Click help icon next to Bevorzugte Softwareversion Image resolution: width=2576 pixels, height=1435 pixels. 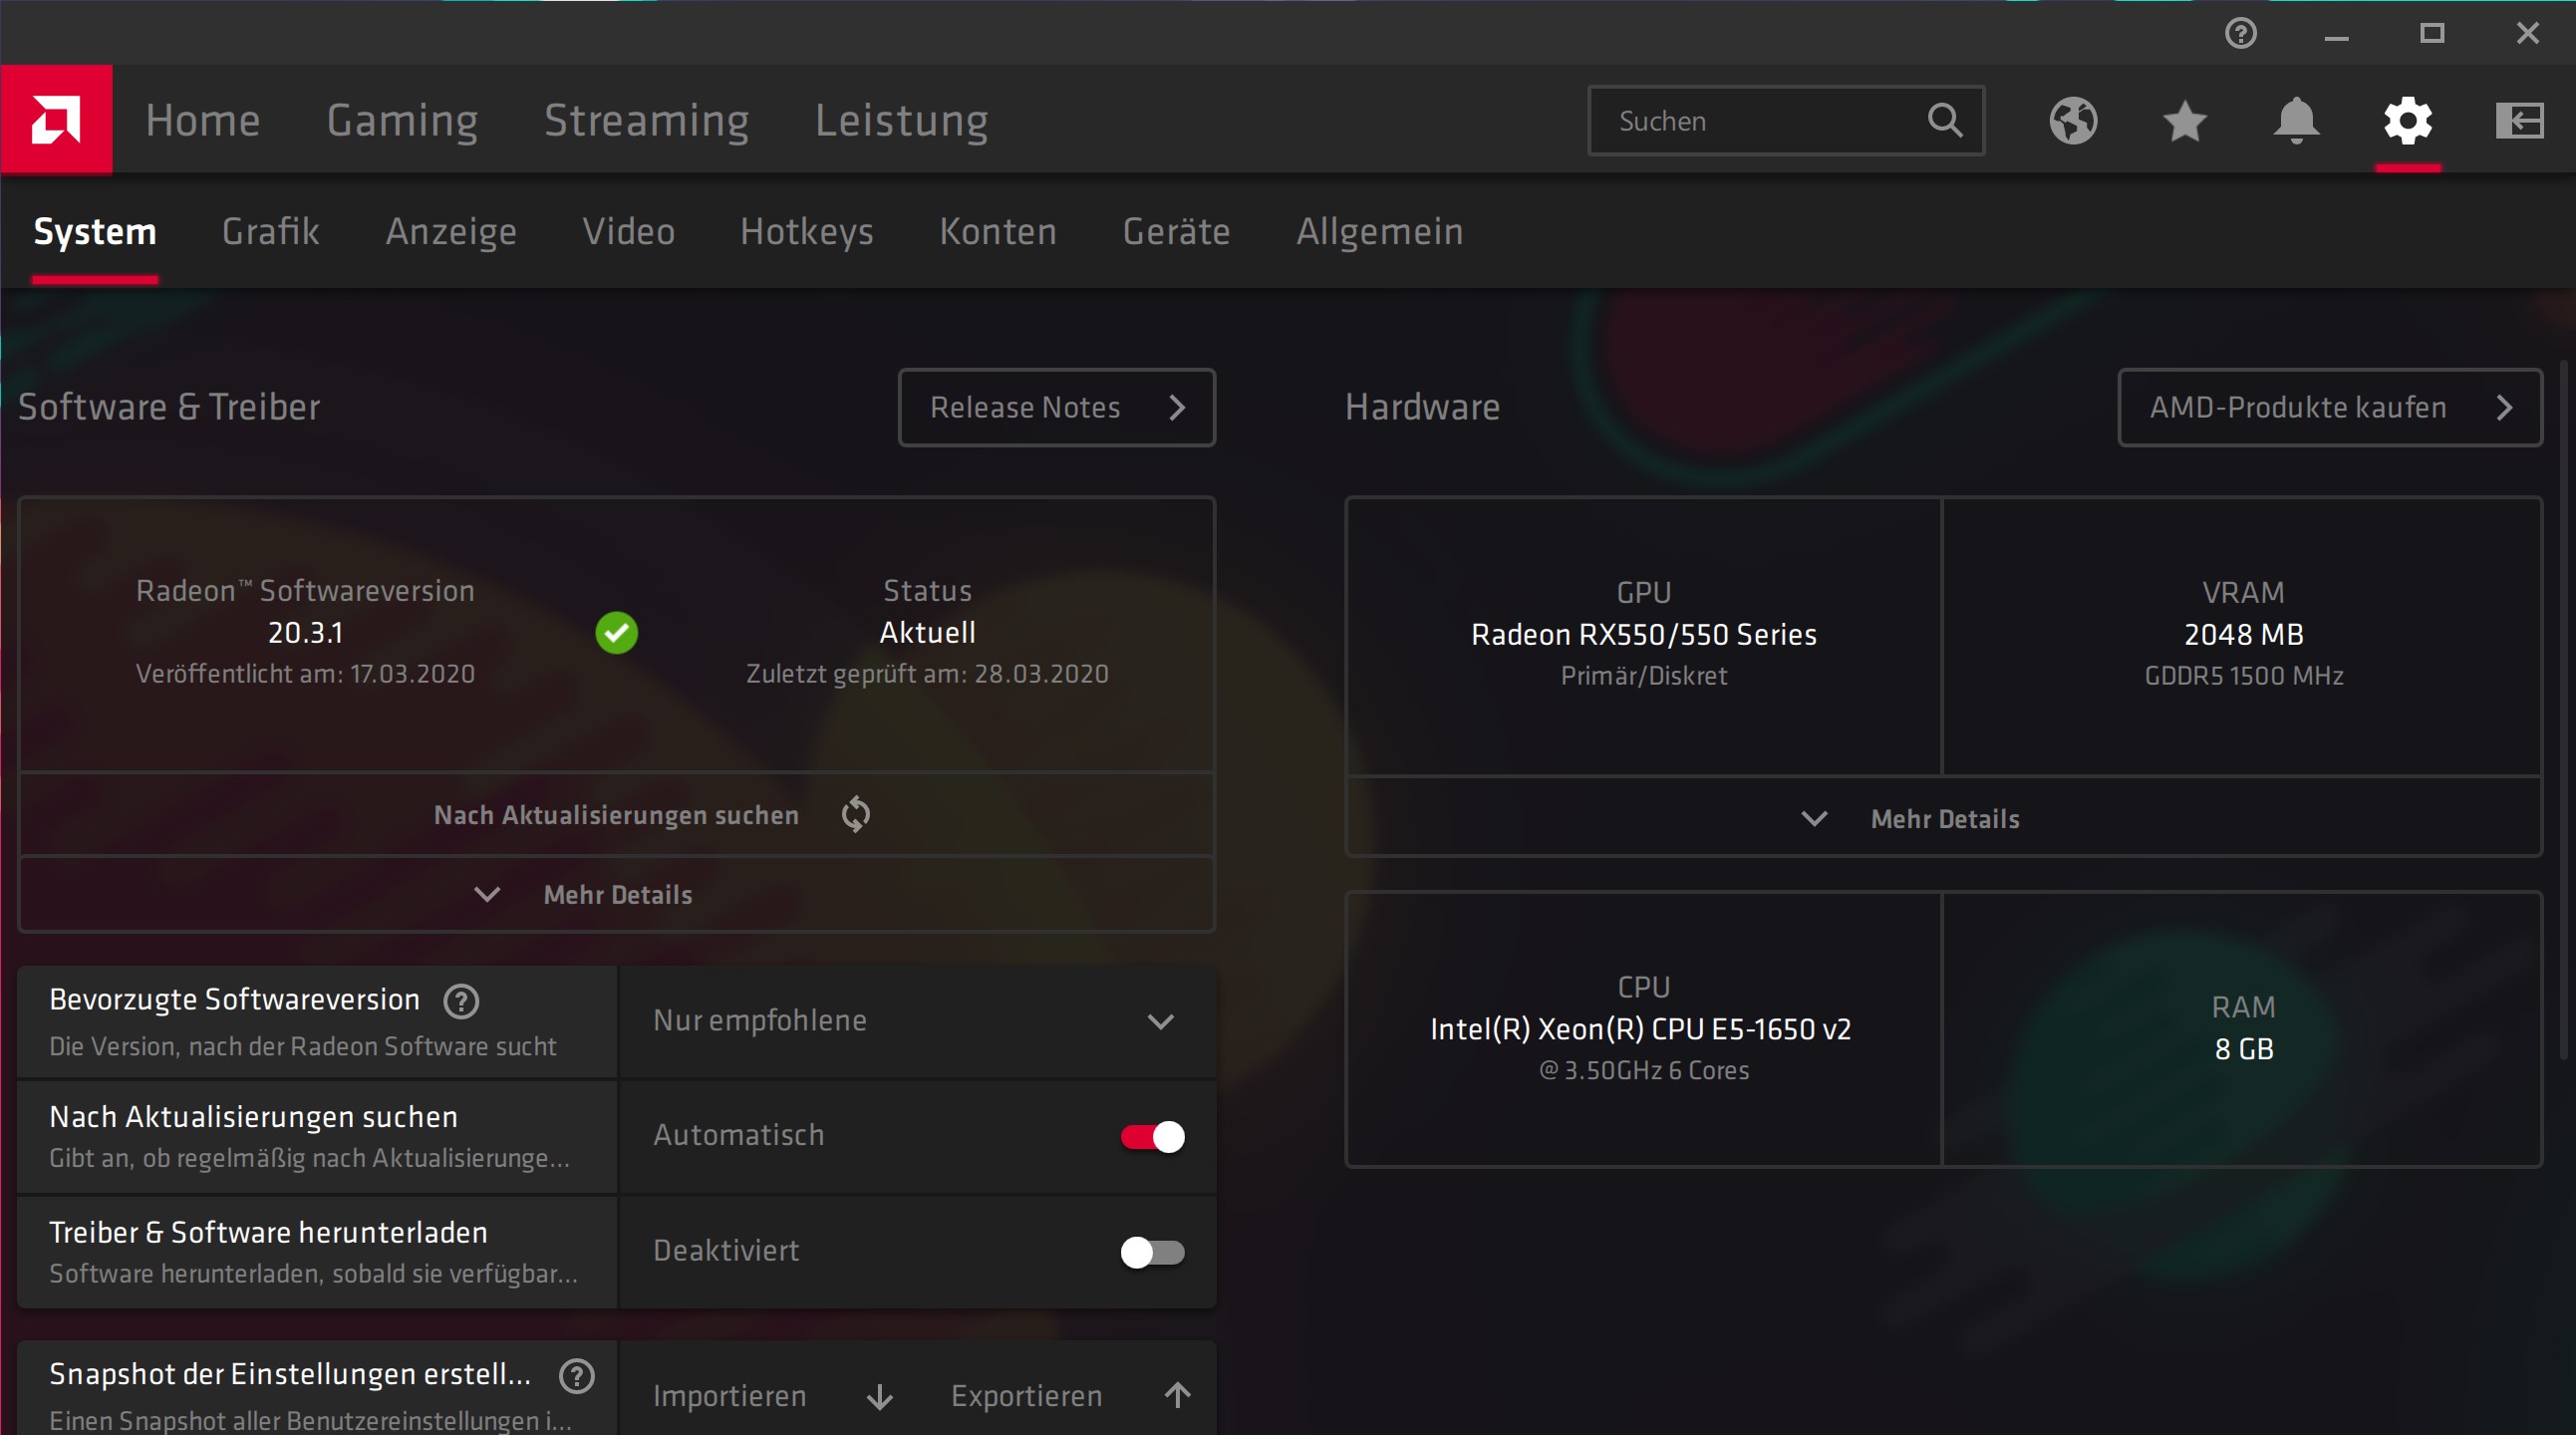point(461,1001)
